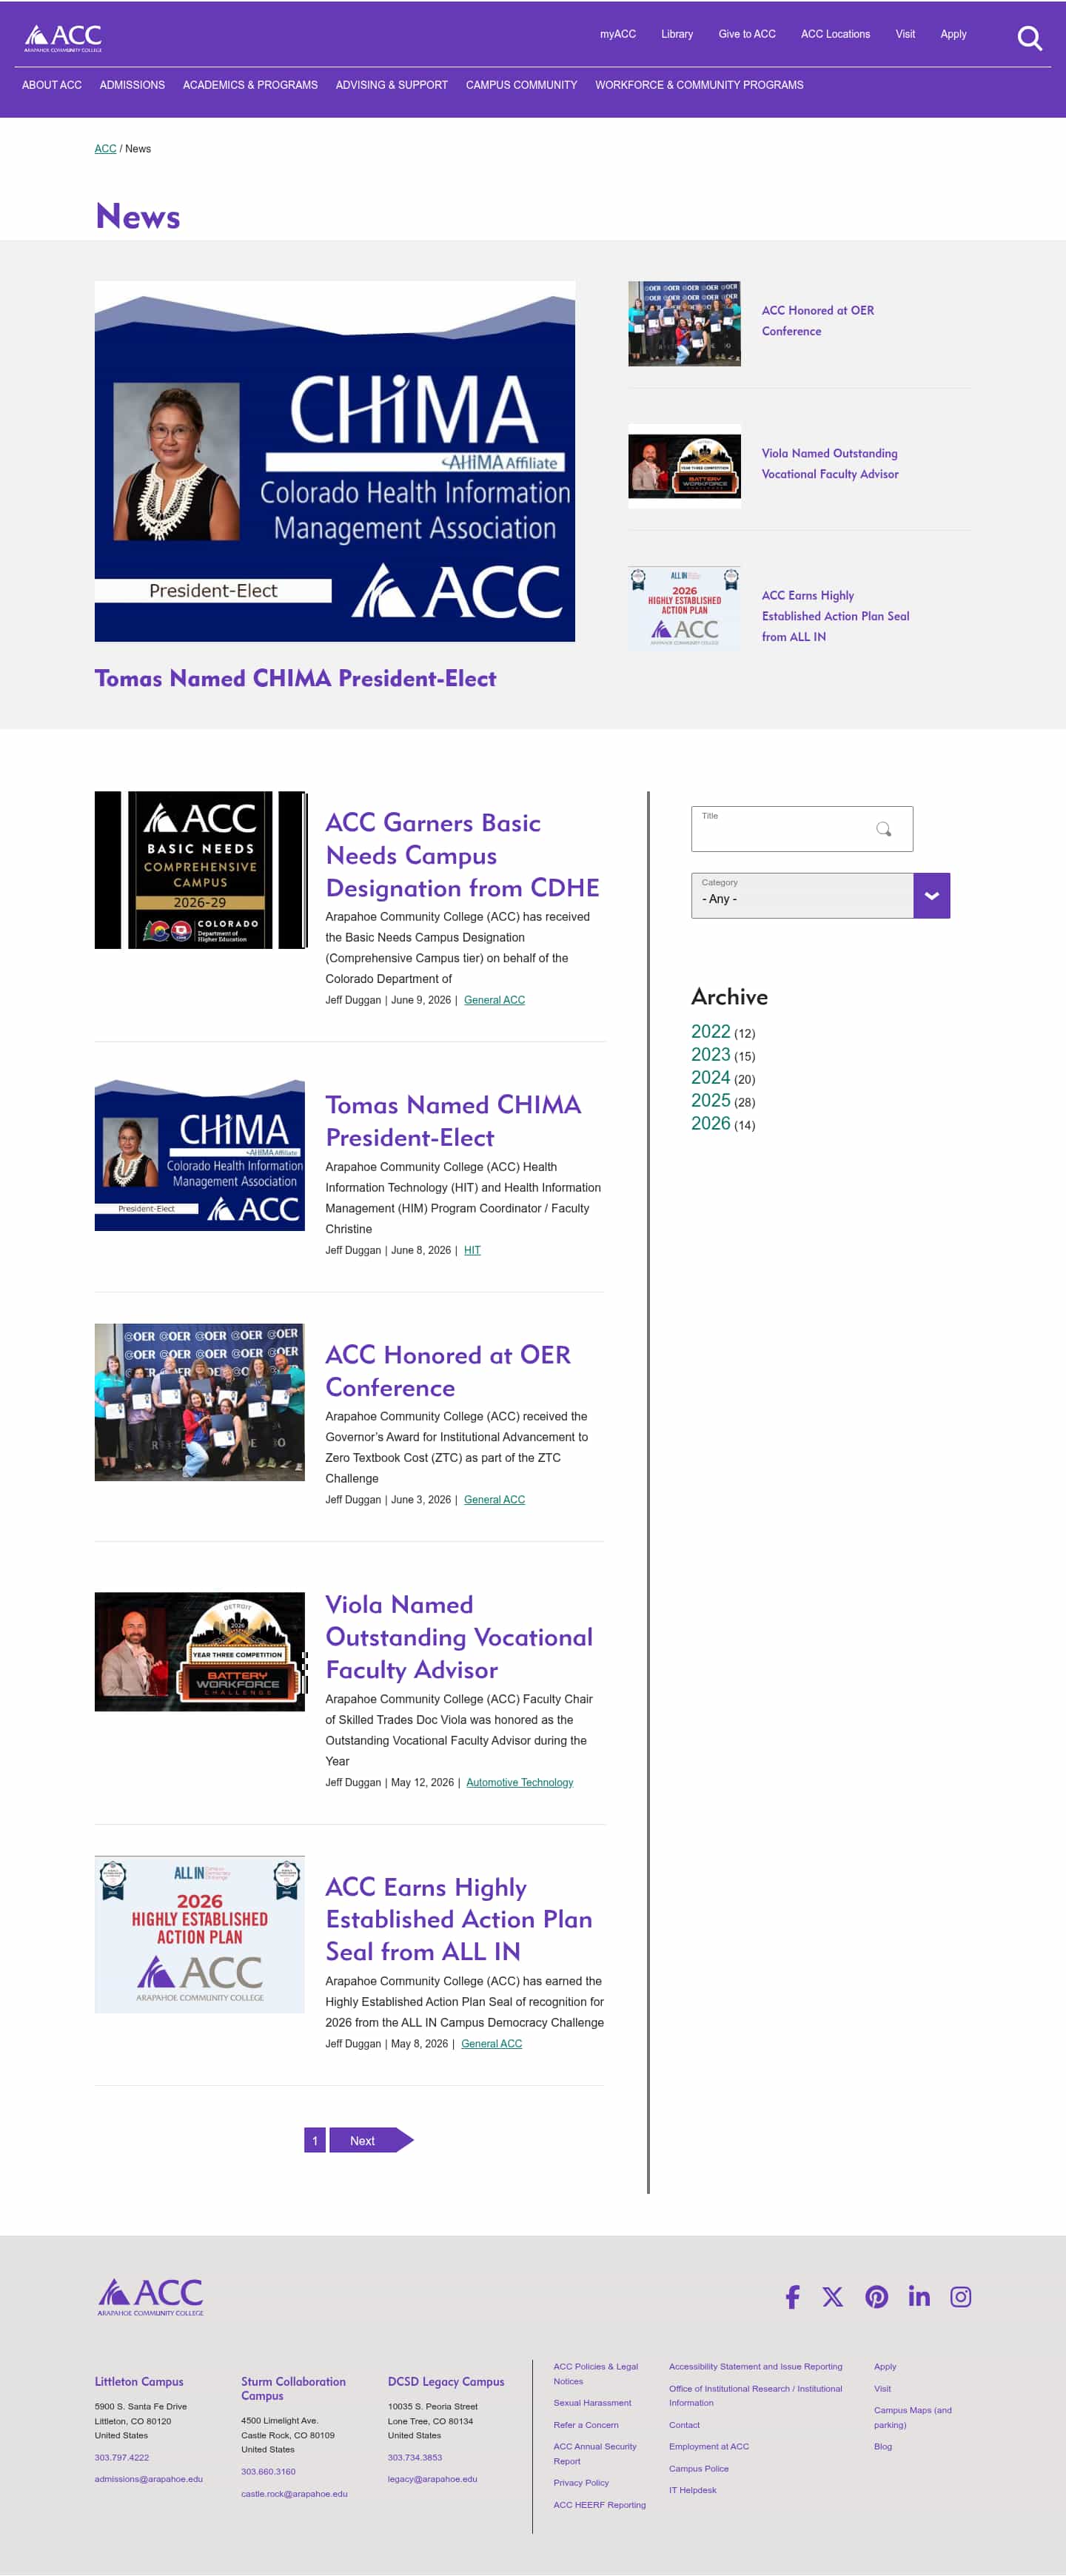Image resolution: width=1066 pixels, height=2576 pixels.
Task: Click General ACC tag on the May 8 article
Action: tap(491, 2043)
